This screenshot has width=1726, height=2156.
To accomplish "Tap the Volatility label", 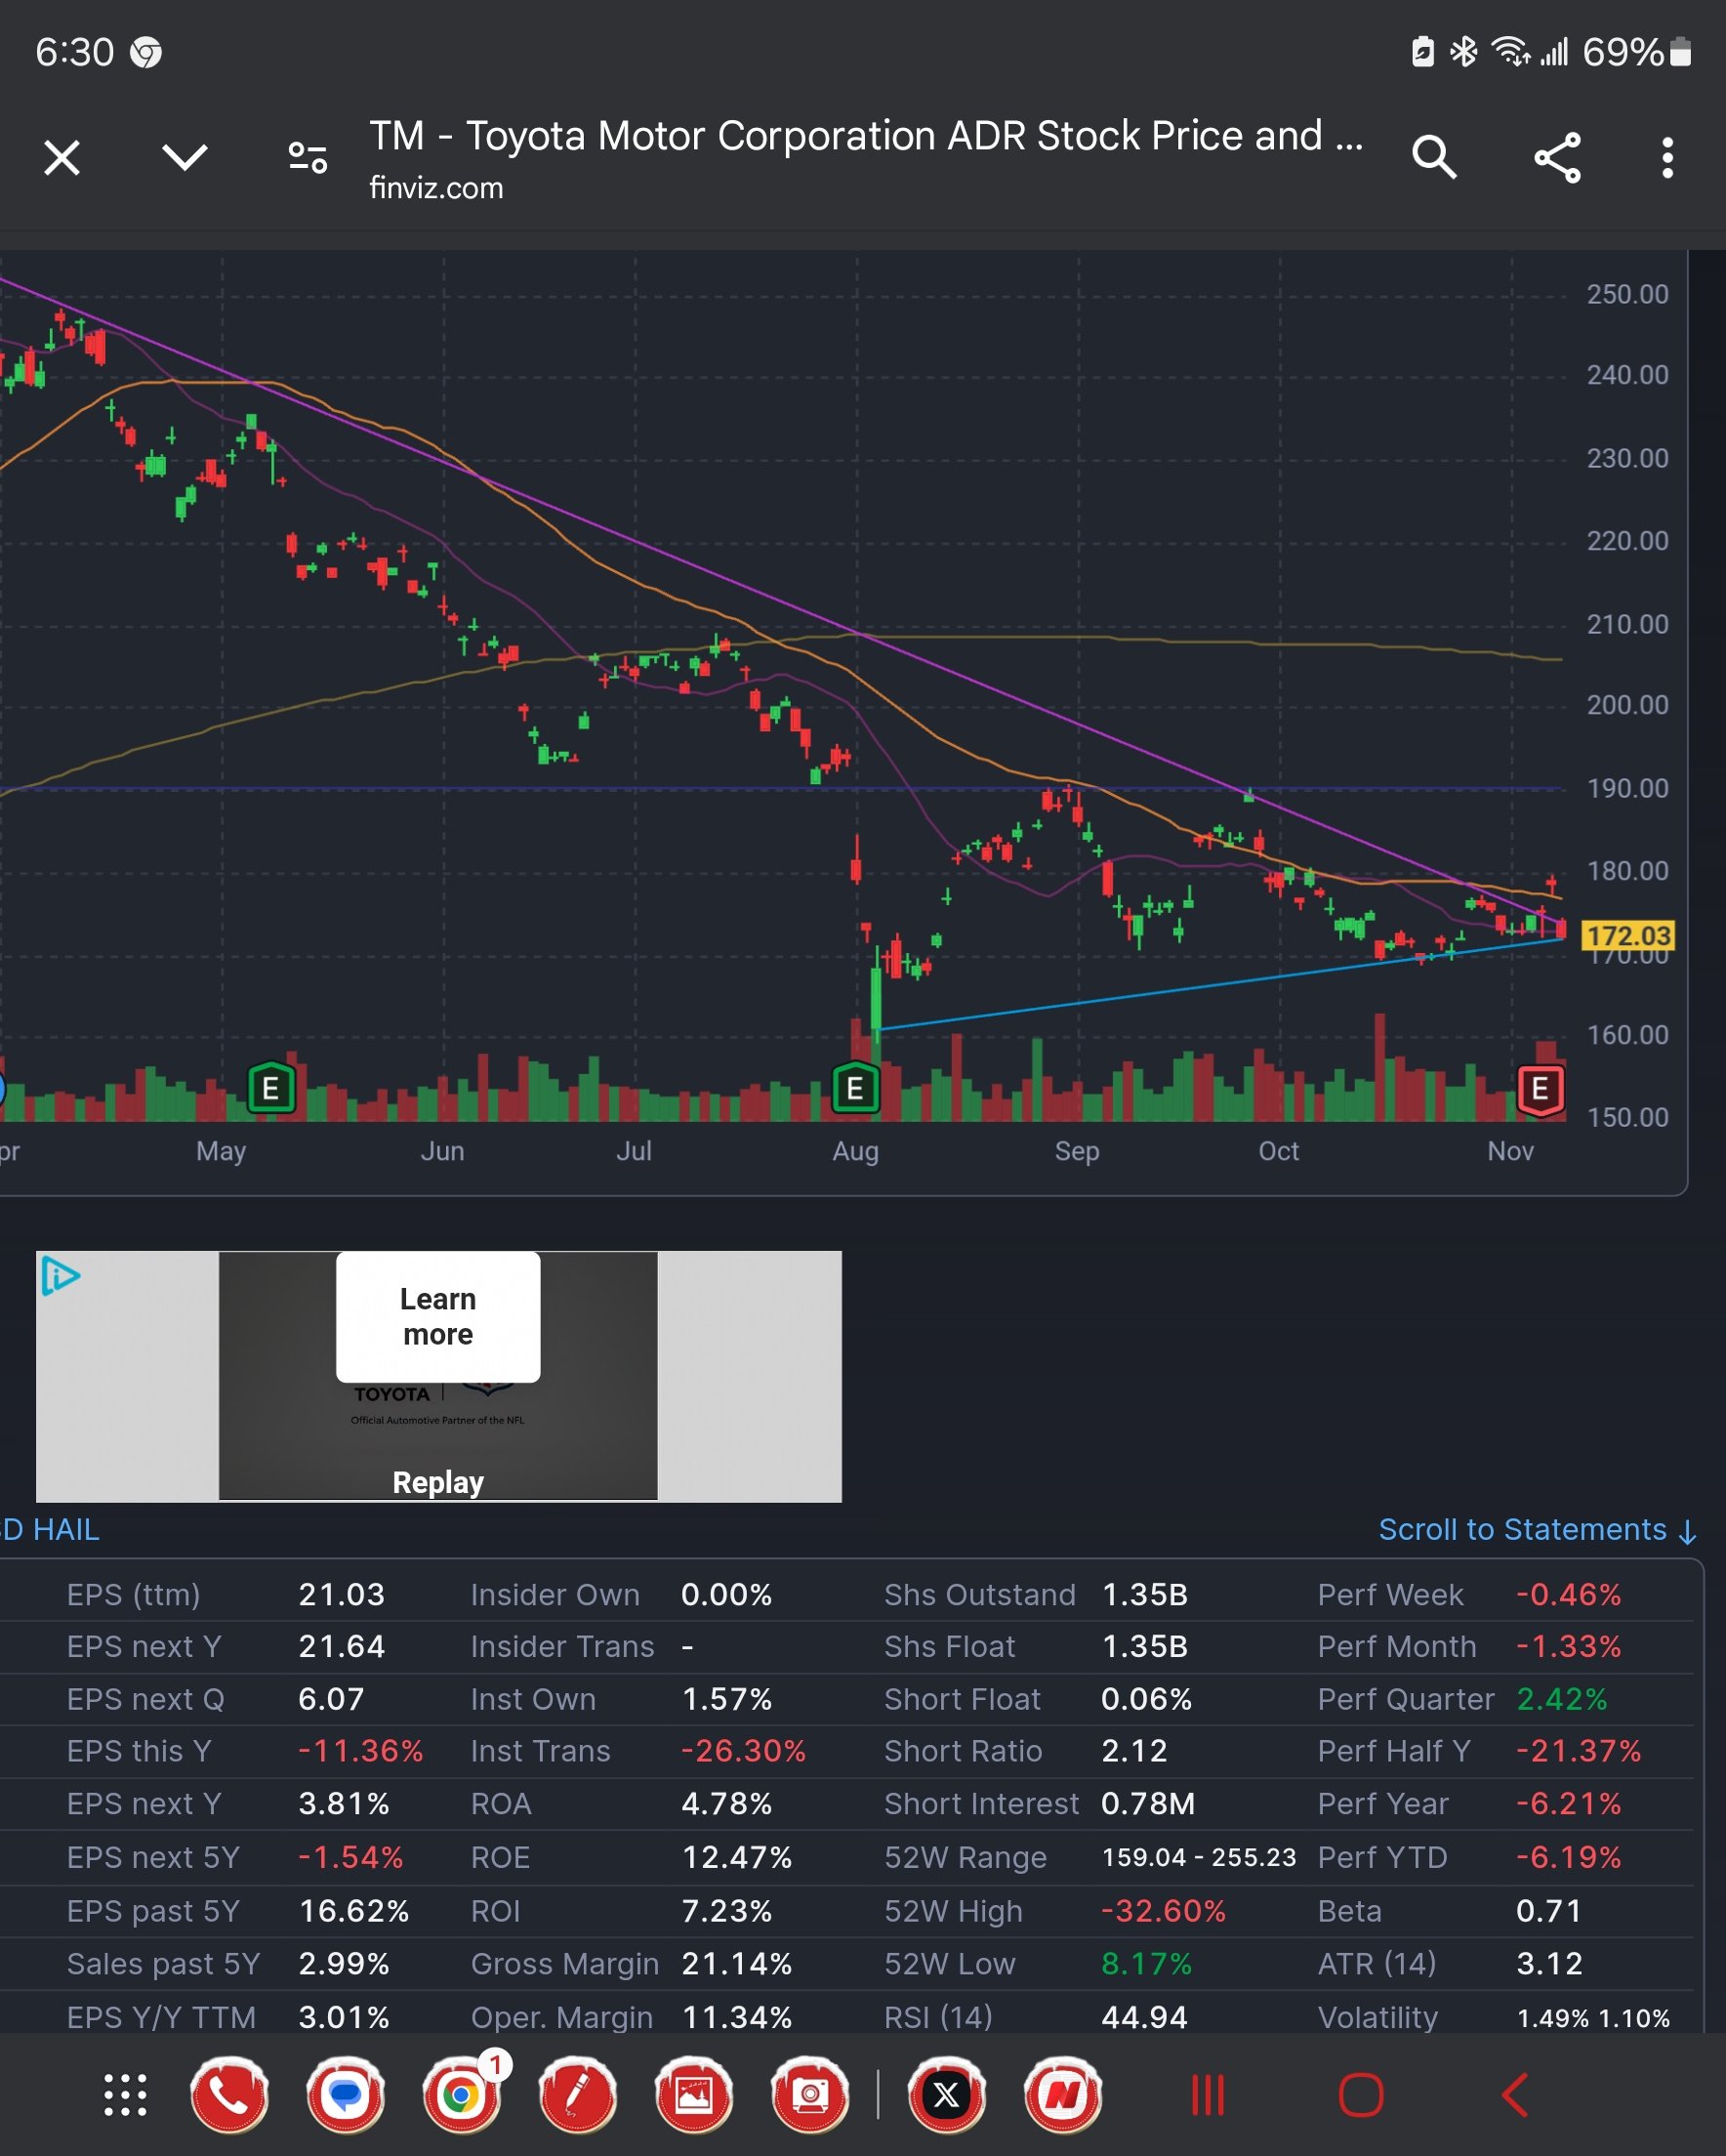I will (x=1377, y=2017).
